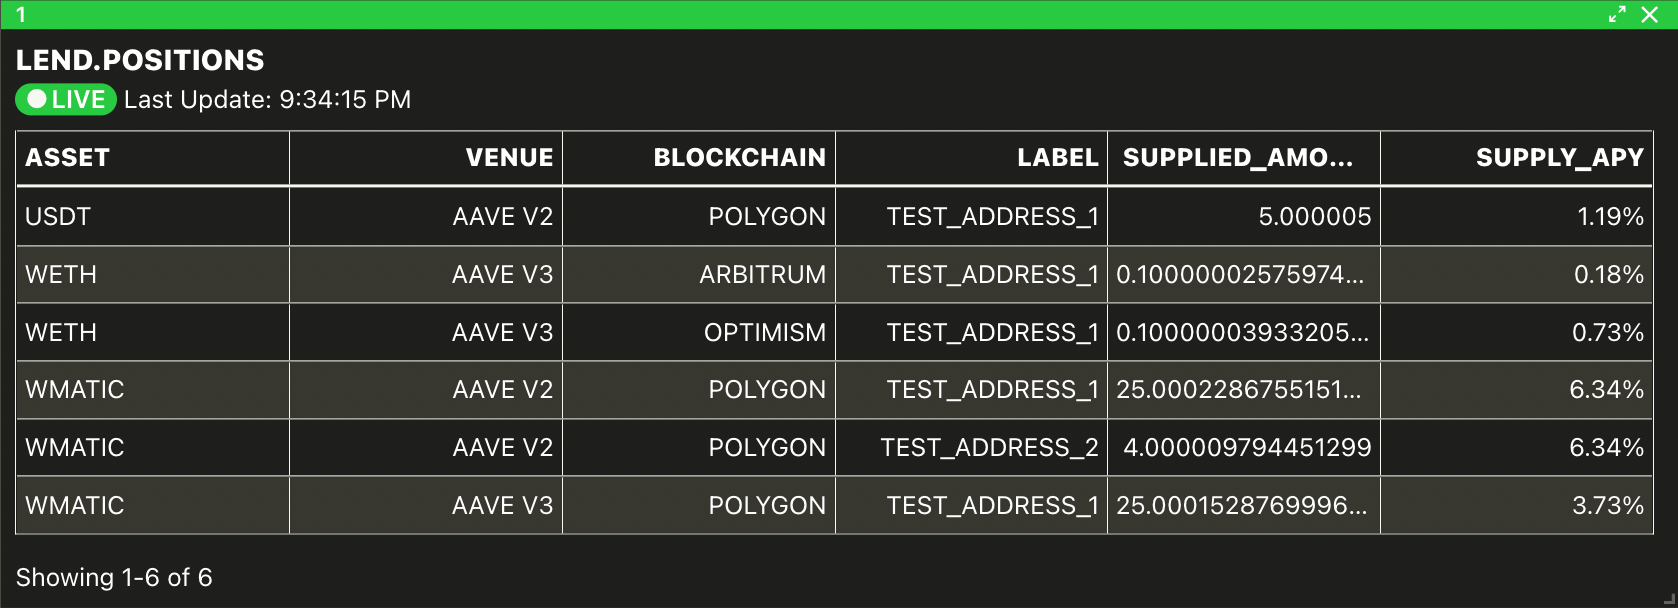The width and height of the screenshot is (1678, 608).
Task: Click the expand widget arrows icon
Action: tap(1617, 14)
